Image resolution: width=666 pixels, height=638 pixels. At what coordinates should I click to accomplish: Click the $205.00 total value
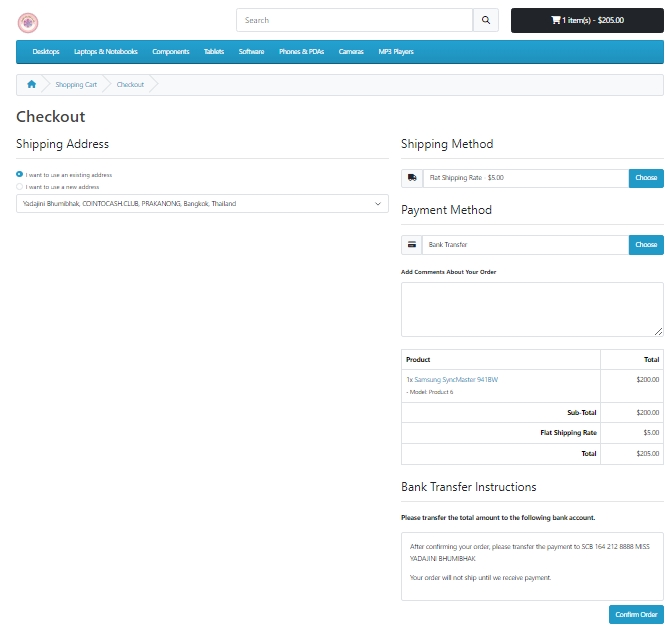(647, 453)
